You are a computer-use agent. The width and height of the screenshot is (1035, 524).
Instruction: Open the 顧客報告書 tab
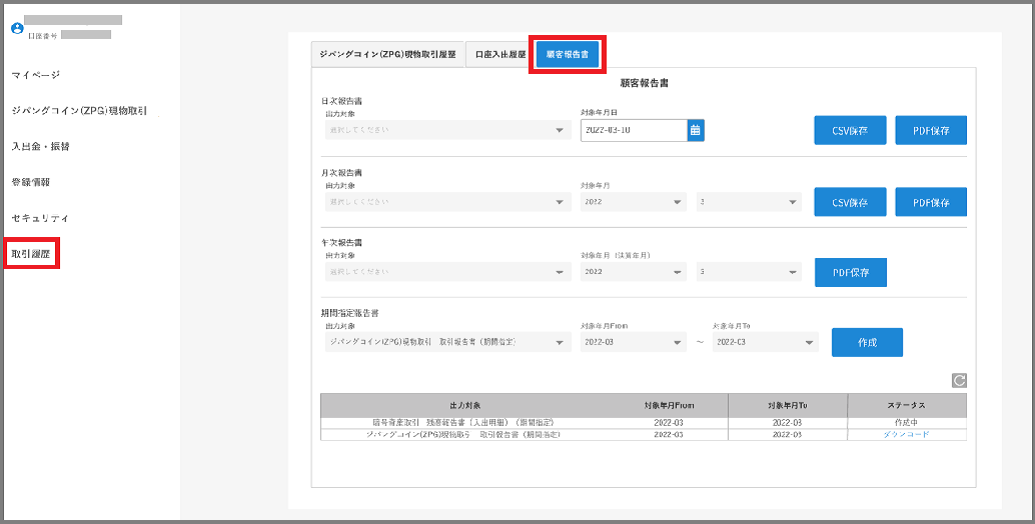pos(567,54)
